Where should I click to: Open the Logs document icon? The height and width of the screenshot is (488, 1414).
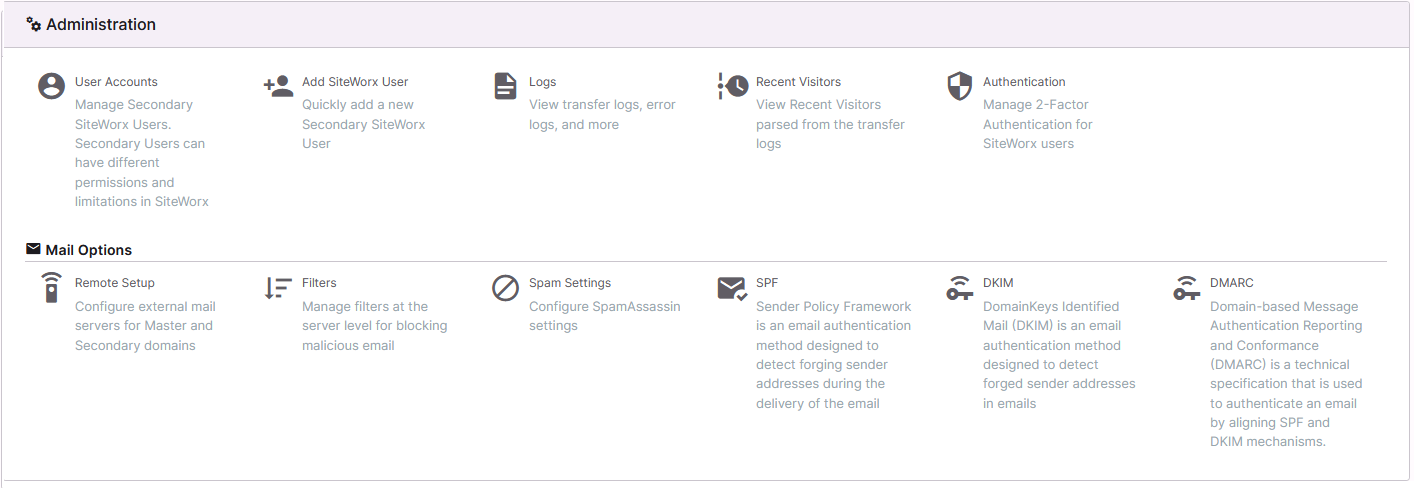506,86
